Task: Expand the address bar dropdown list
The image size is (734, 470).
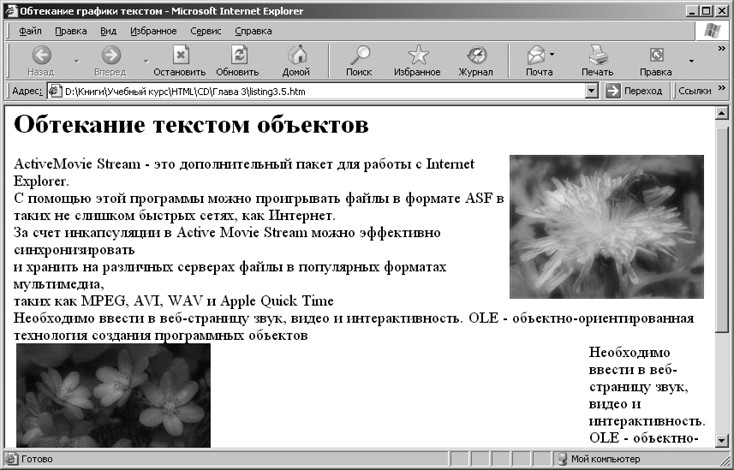Action: coord(592,91)
